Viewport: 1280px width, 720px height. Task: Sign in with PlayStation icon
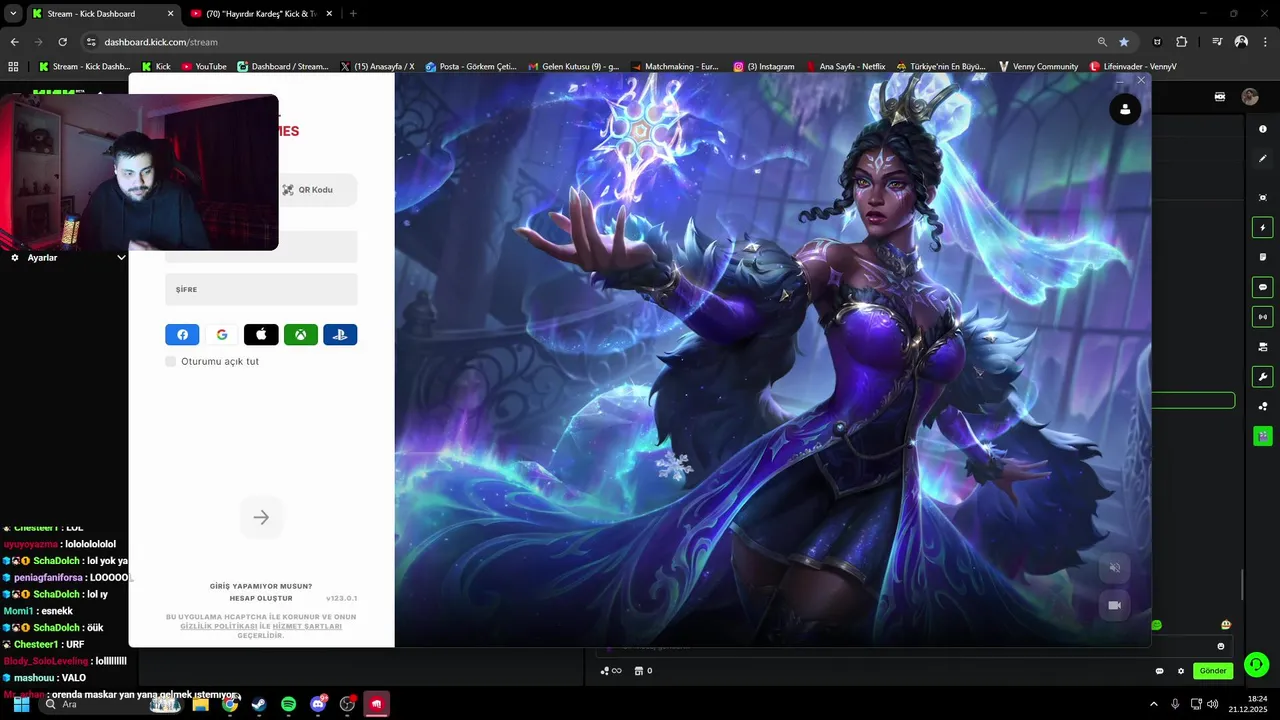[340, 335]
